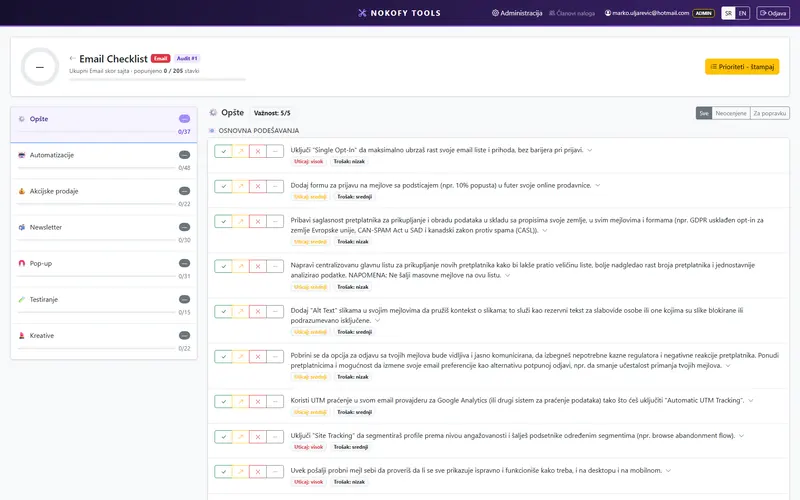This screenshot has height=500, width=800.
Task: Switch language to EN
Action: (x=742, y=13)
